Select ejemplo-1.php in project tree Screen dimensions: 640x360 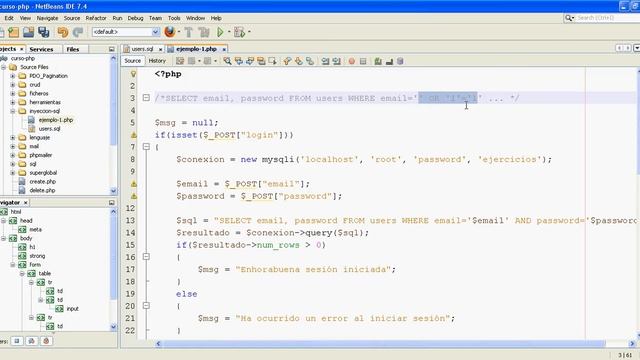point(56,120)
